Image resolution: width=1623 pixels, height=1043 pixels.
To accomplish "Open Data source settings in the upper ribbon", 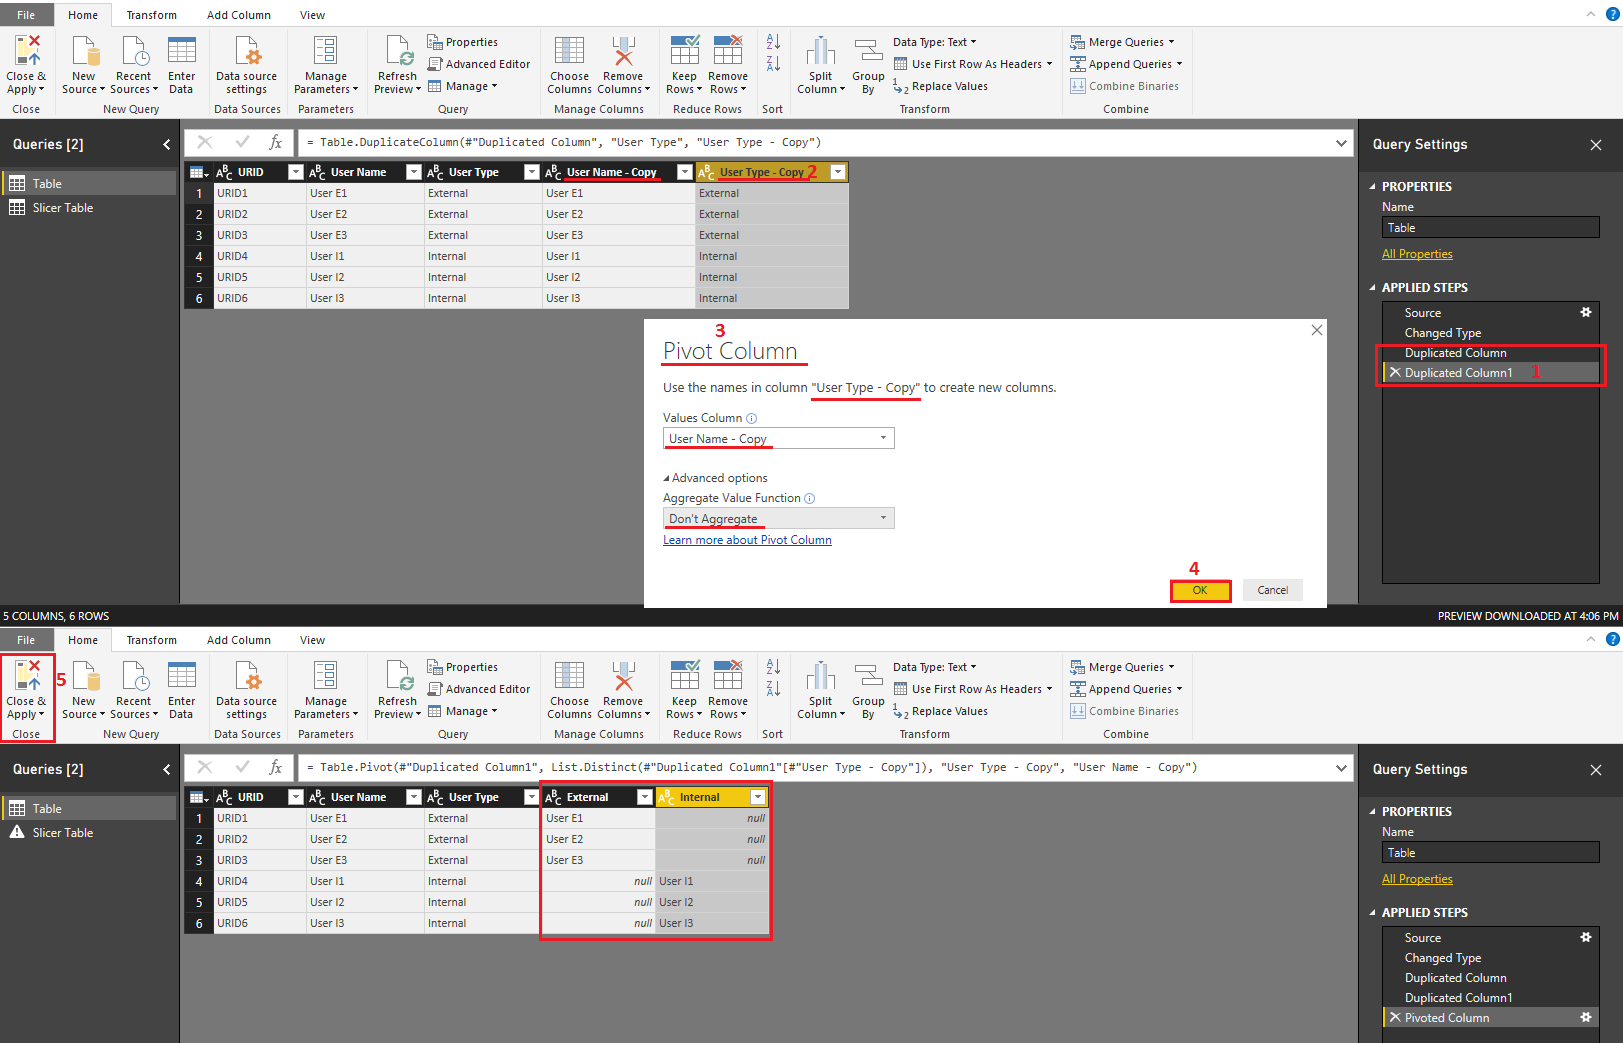I will pyautogui.click(x=246, y=64).
